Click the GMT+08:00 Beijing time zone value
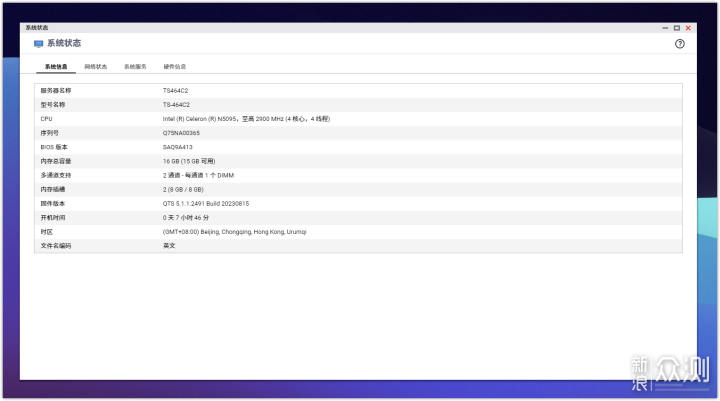The height and width of the screenshot is (401, 720). (234, 231)
